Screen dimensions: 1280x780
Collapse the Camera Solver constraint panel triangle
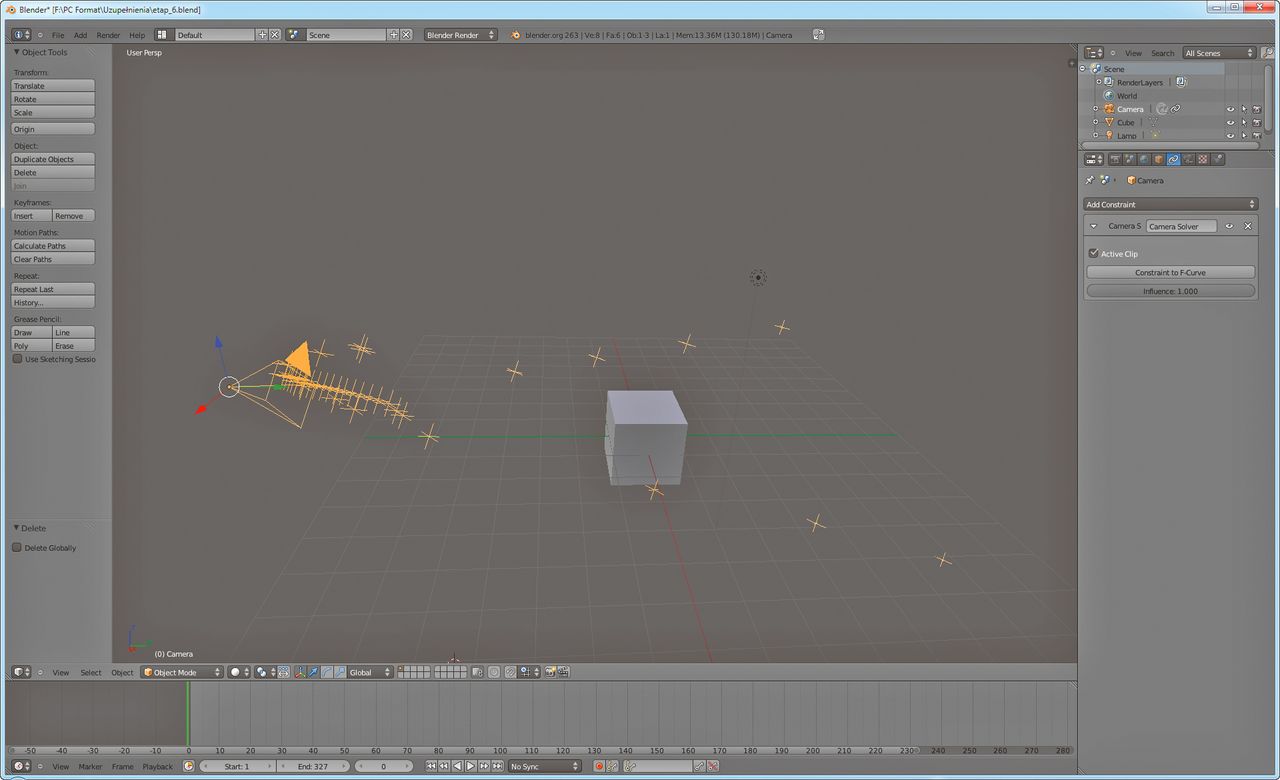[1094, 226]
